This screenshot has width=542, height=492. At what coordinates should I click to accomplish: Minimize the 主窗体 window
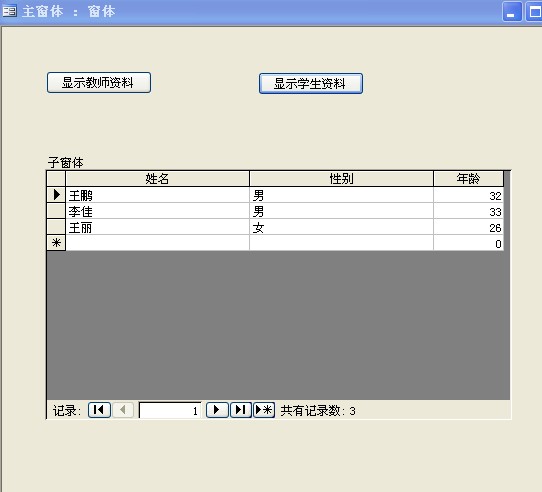pyautogui.click(x=512, y=12)
